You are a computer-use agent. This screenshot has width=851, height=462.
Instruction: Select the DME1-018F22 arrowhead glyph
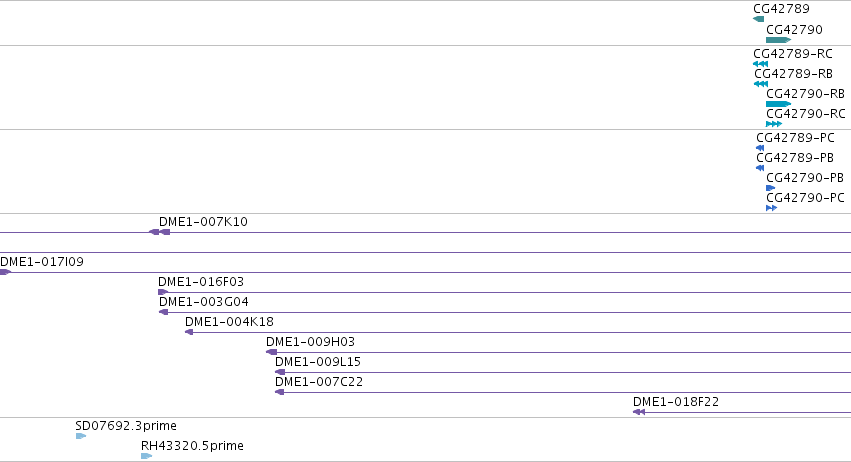(x=639, y=412)
